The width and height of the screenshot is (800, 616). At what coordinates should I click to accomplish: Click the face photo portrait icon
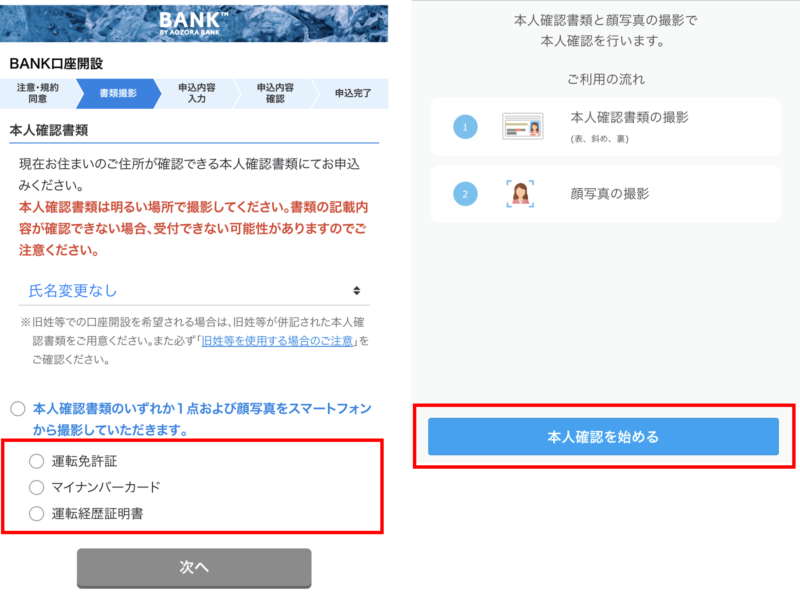tap(520, 193)
